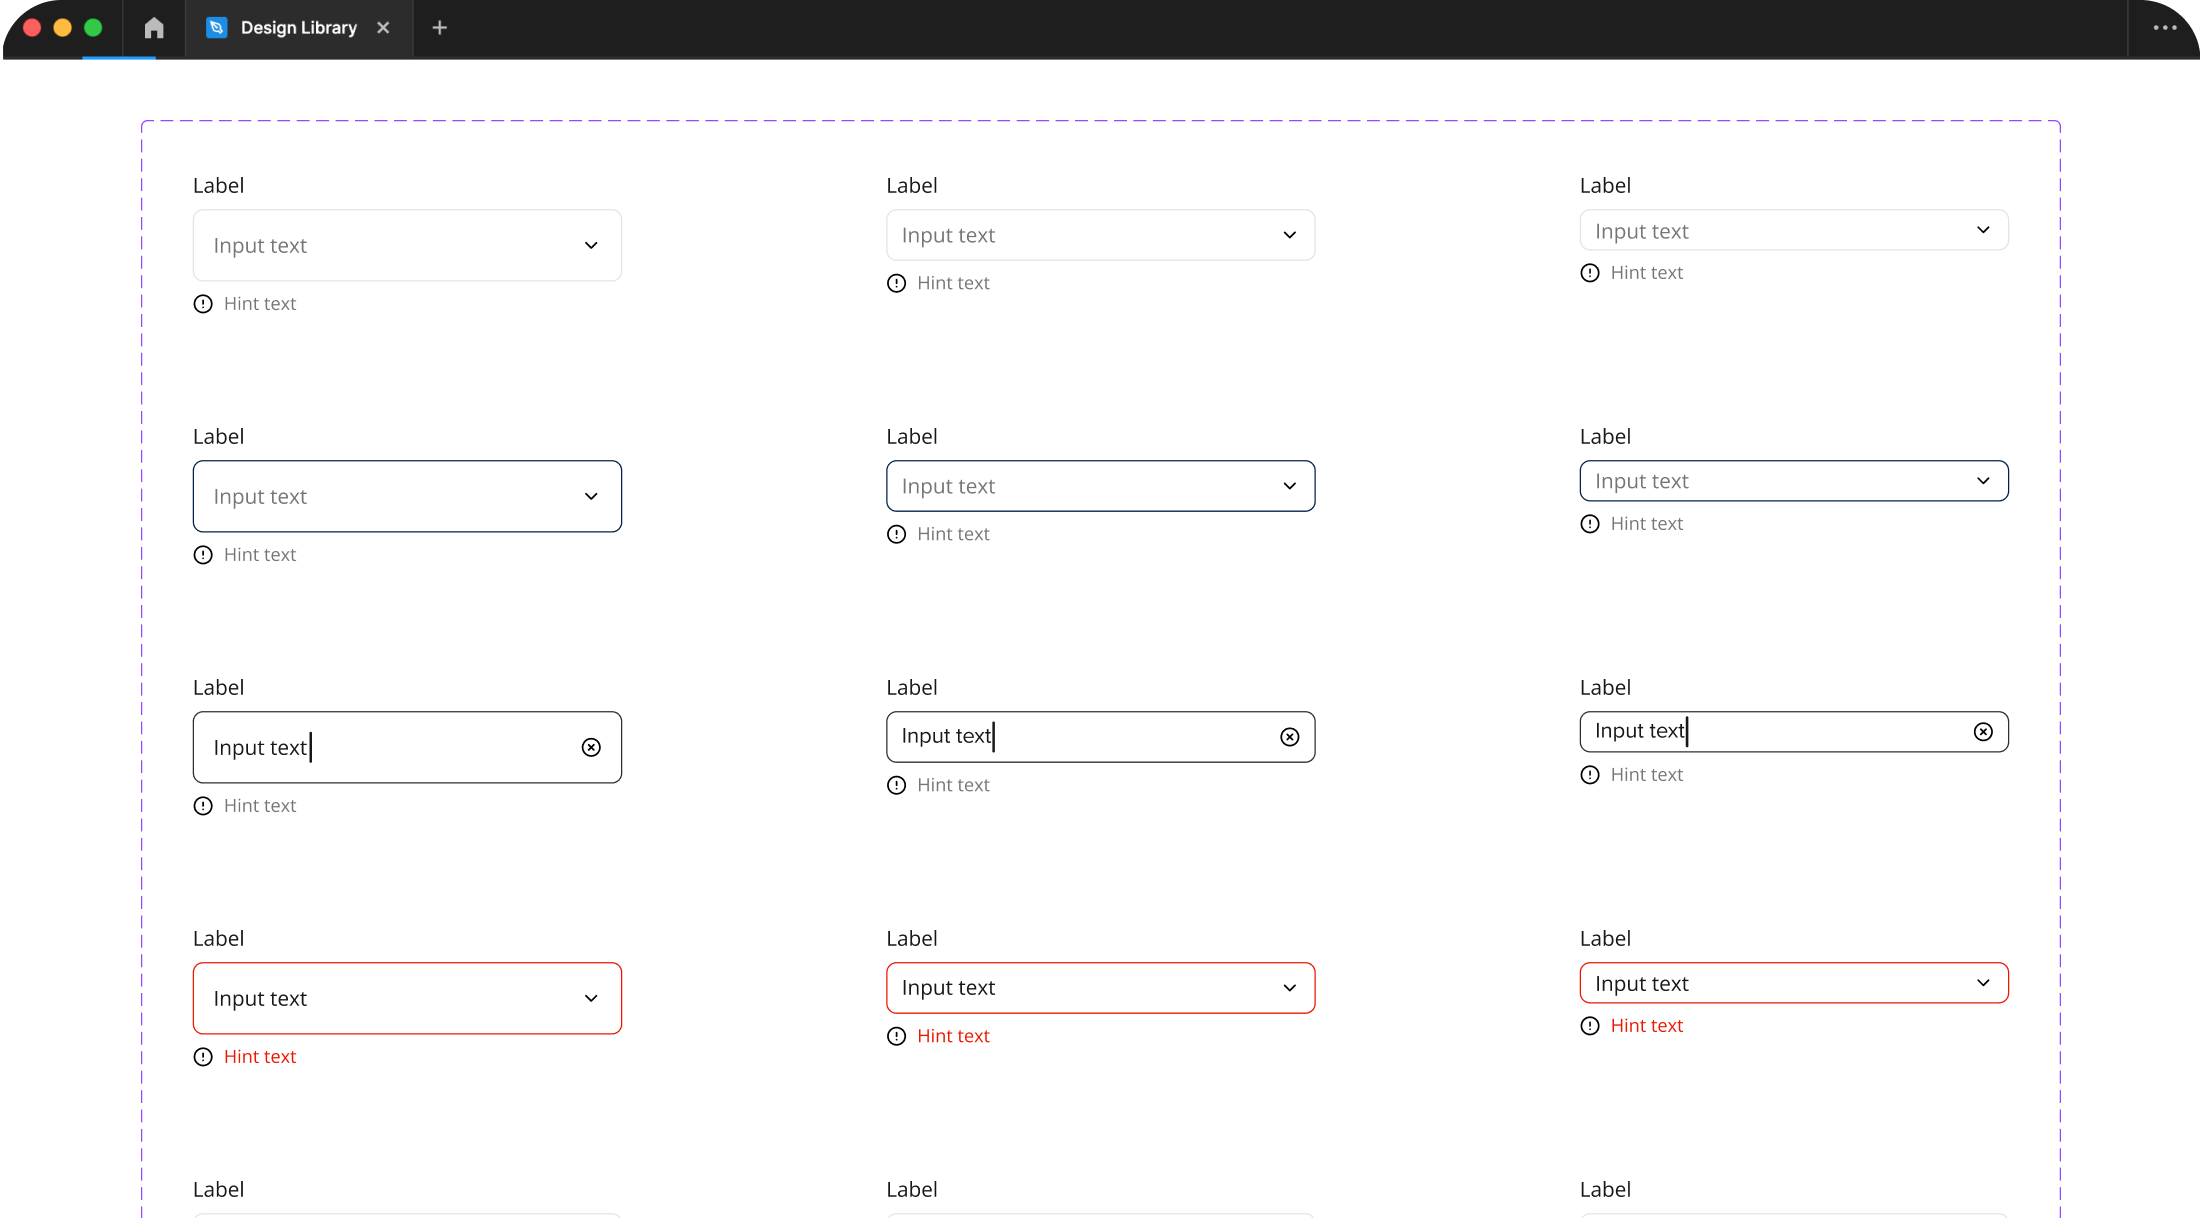Expand medium red error dropdown chevron

(1290, 988)
